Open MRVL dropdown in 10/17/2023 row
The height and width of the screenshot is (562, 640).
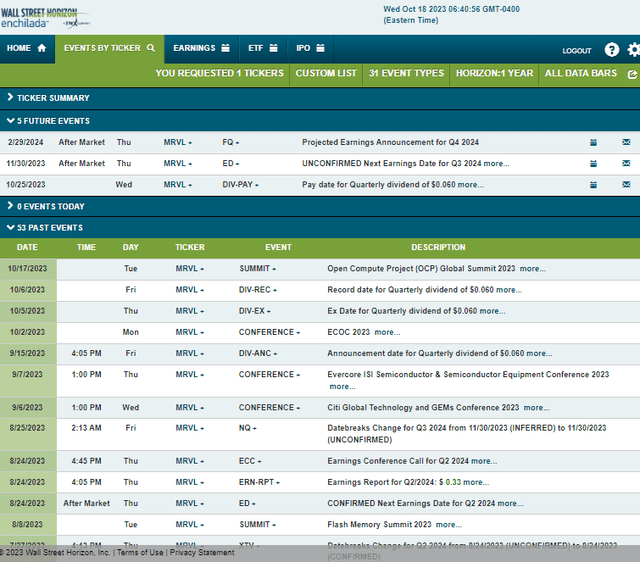point(190,269)
